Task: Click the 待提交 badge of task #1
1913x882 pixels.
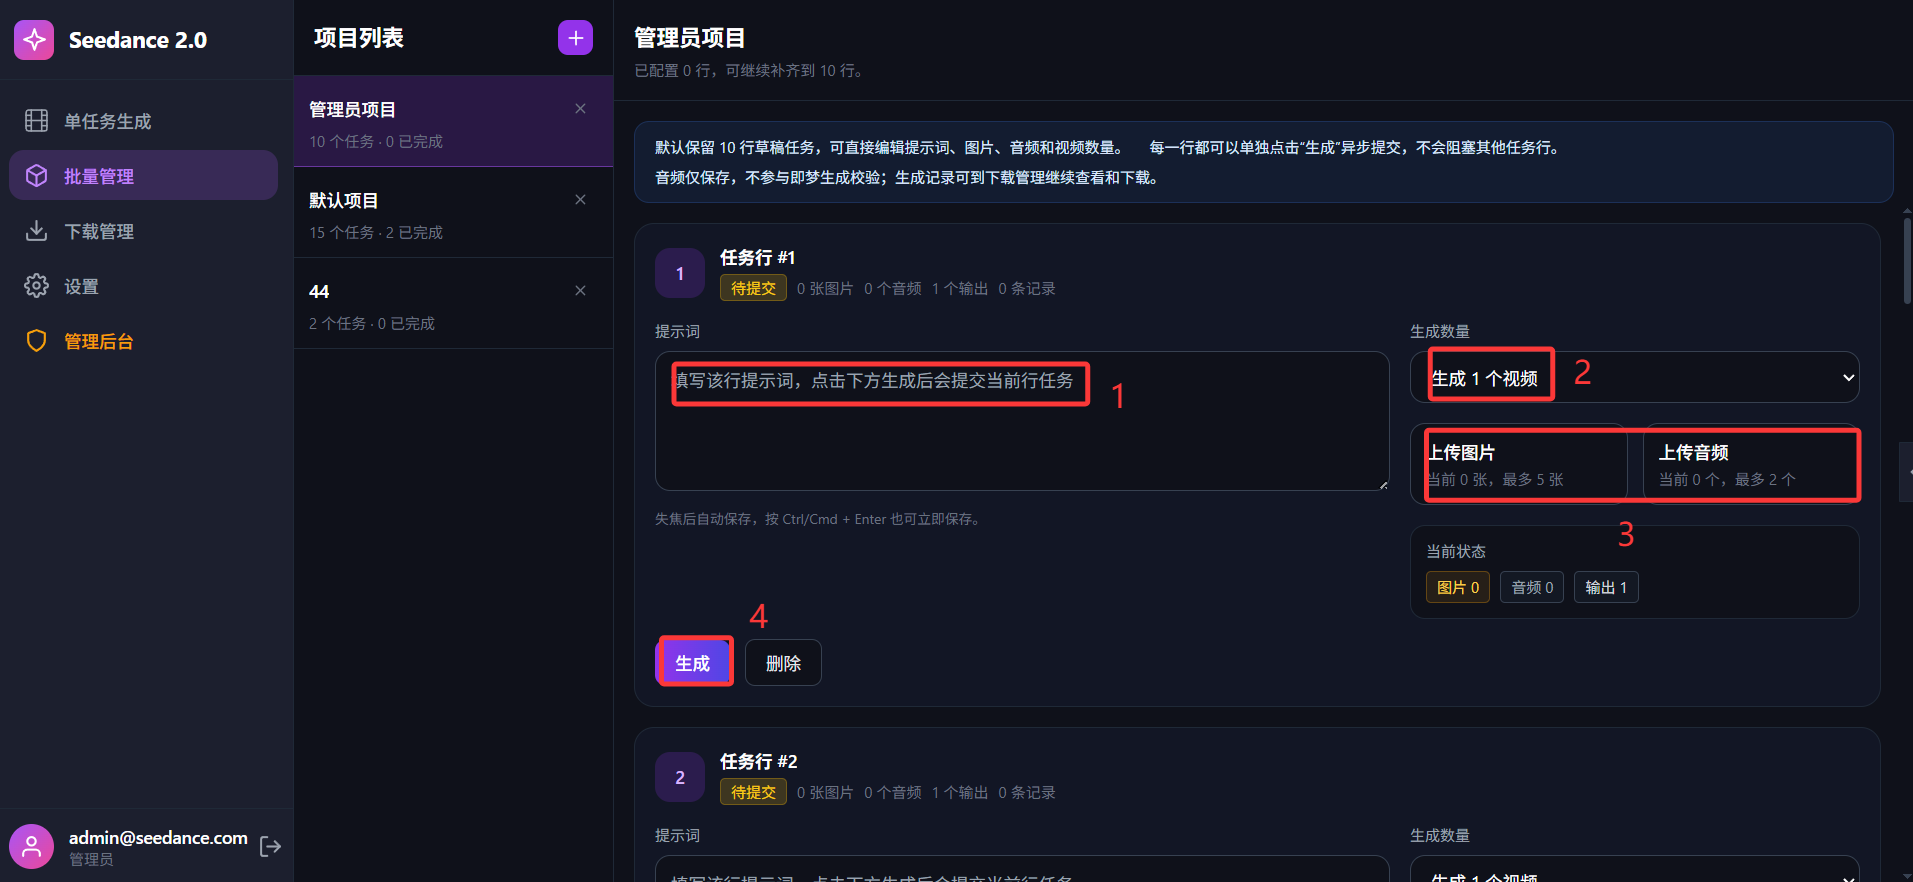Action: coord(753,288)
